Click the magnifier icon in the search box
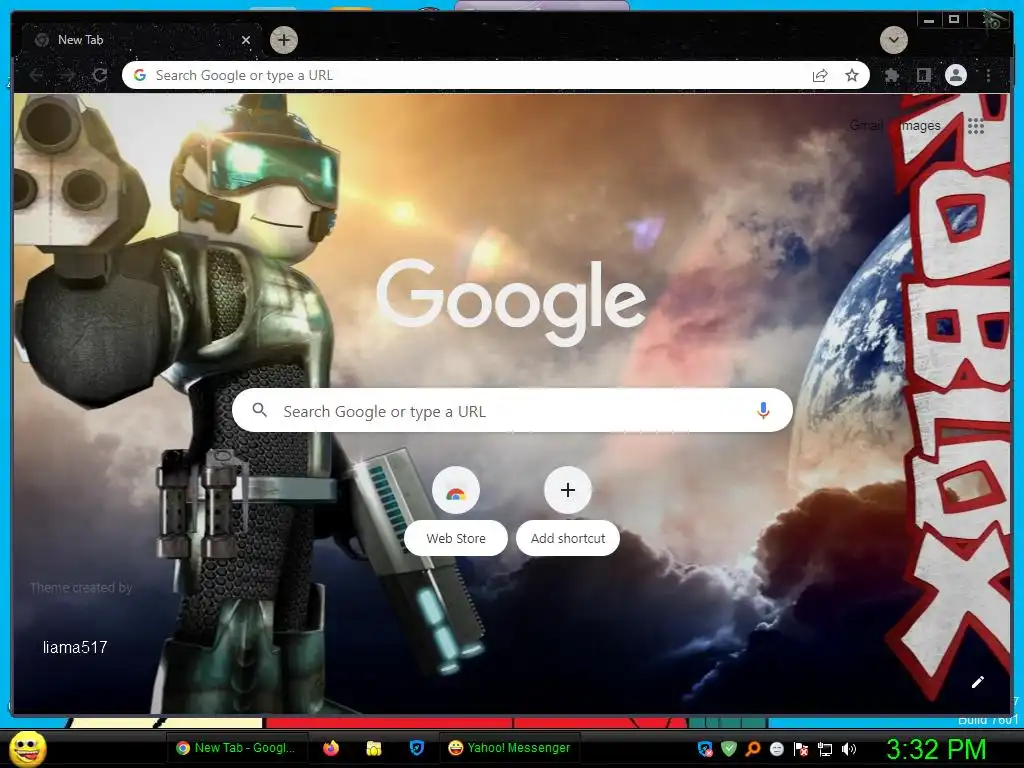This screenshot has width=1024, height=768. [x=259, y=410]
